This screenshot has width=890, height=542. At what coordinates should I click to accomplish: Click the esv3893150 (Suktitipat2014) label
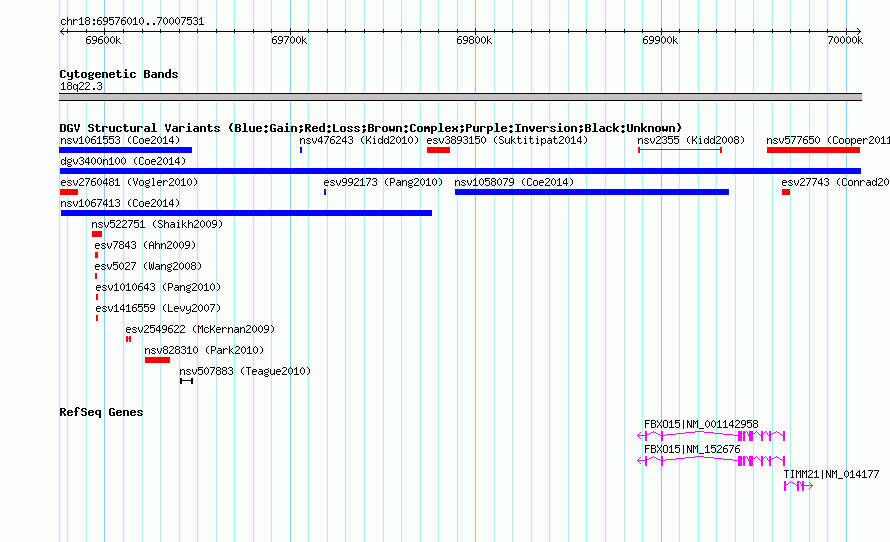[507, 140]
